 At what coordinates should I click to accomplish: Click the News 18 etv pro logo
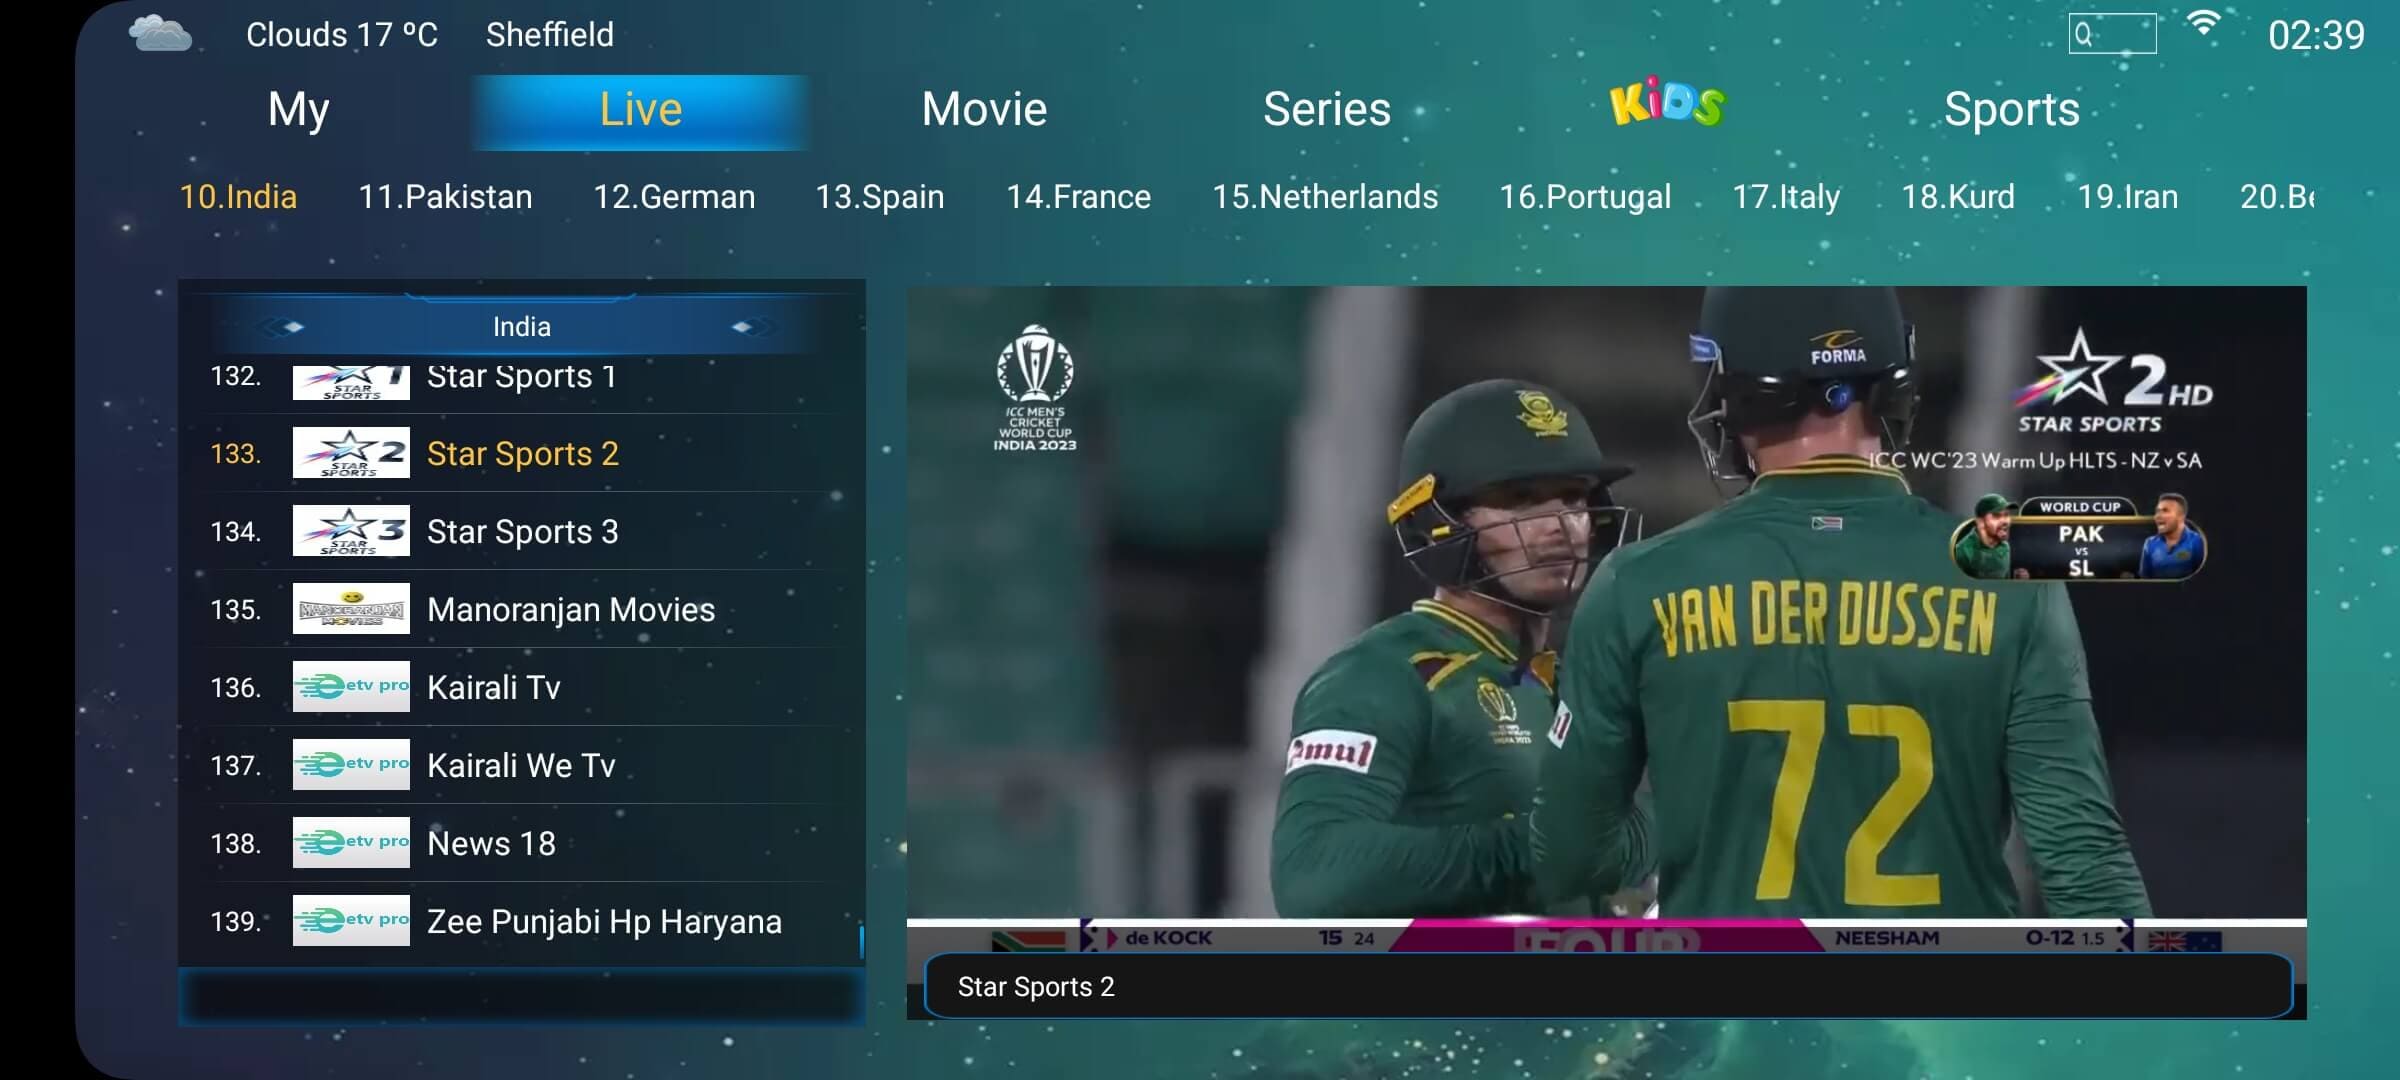pos(351,842)
